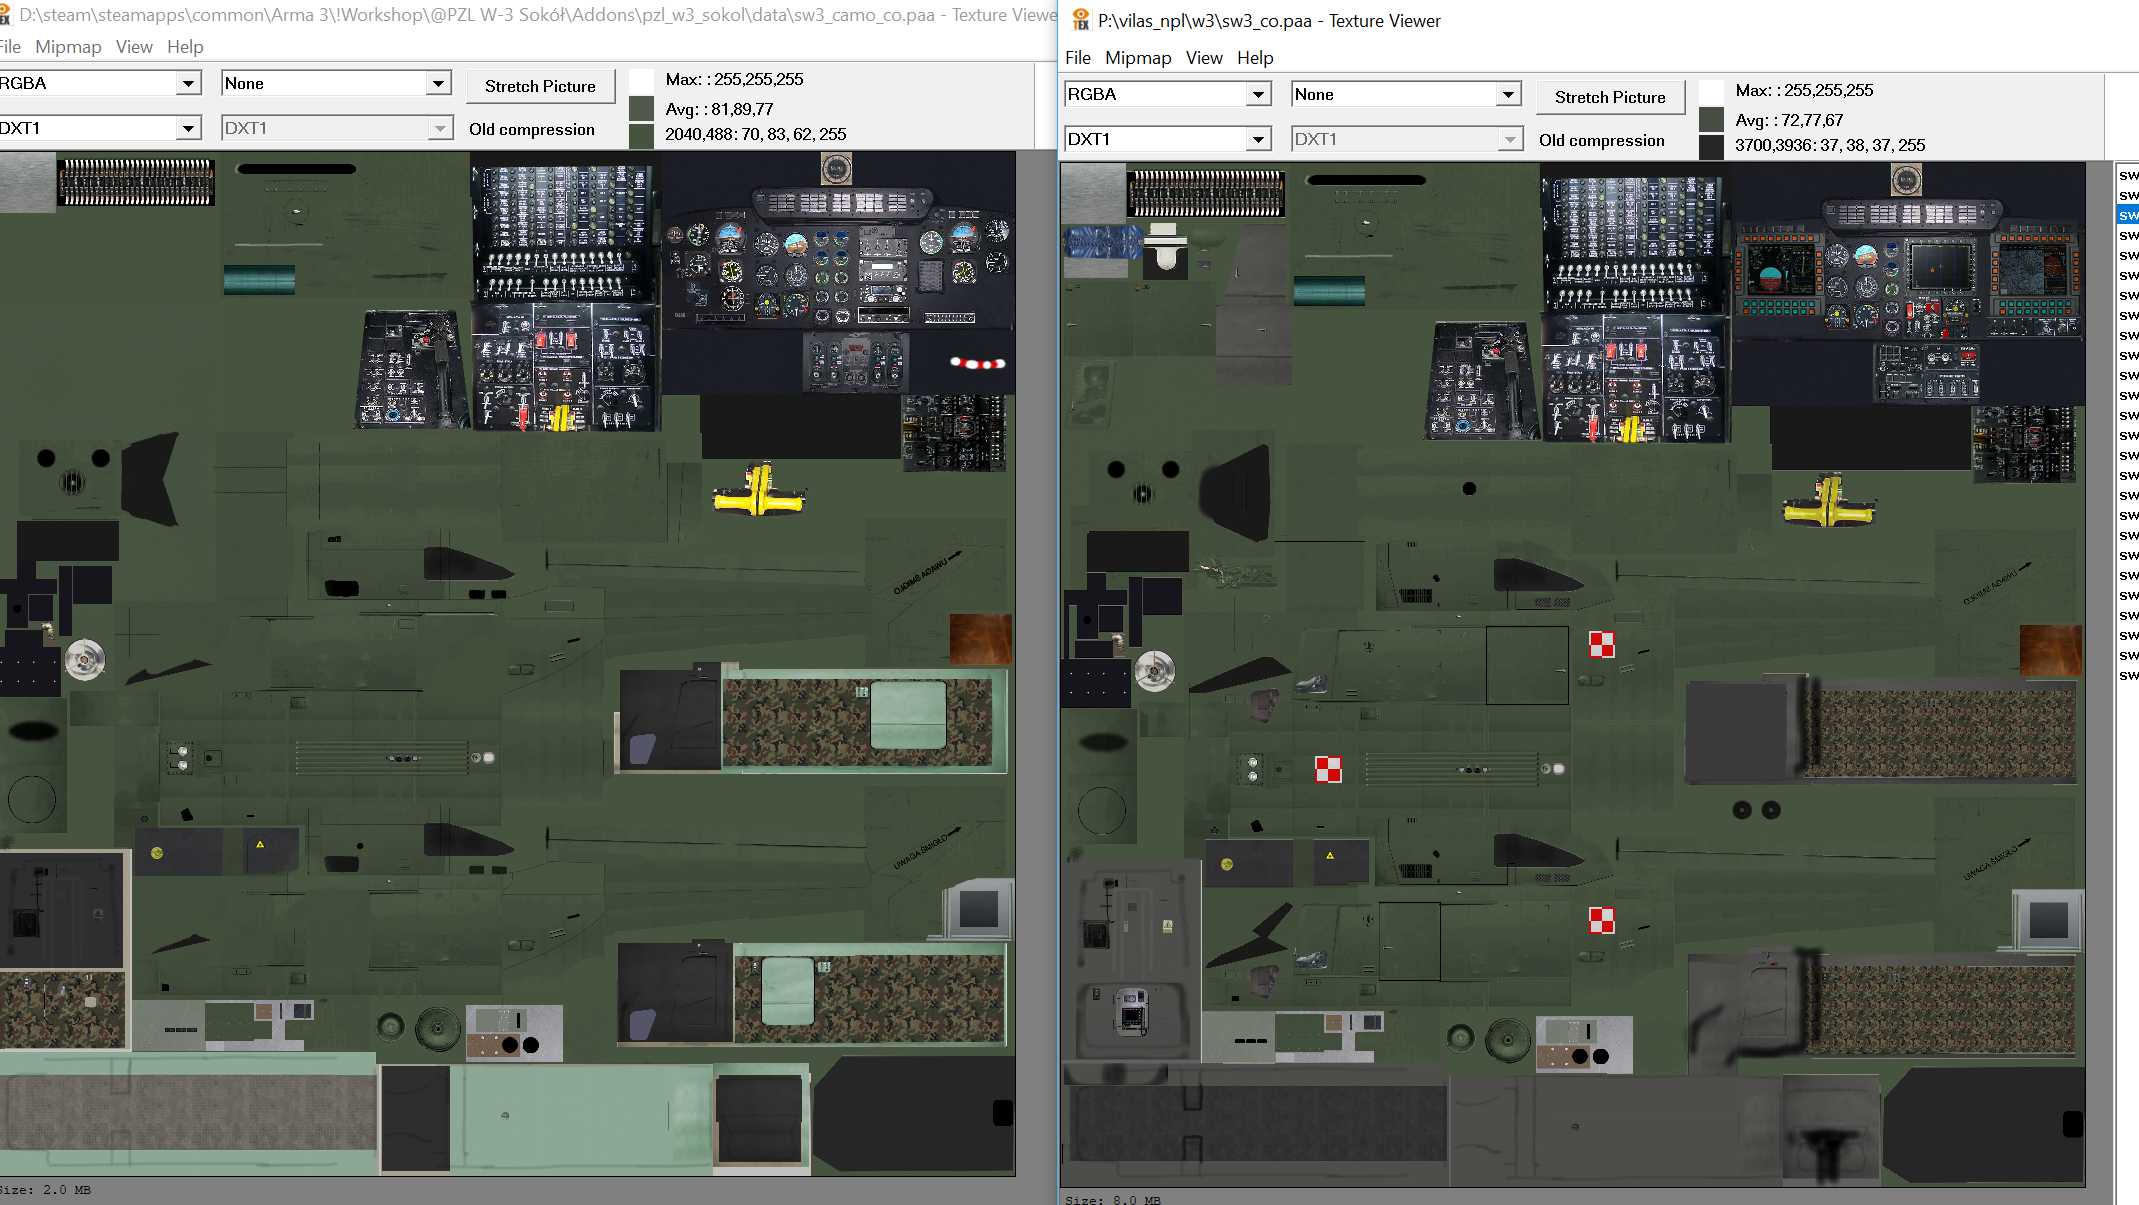Screen dimensions: 2139x1205
Task: Open File menu in right Texture Viewer
Action: (1077, 58)
